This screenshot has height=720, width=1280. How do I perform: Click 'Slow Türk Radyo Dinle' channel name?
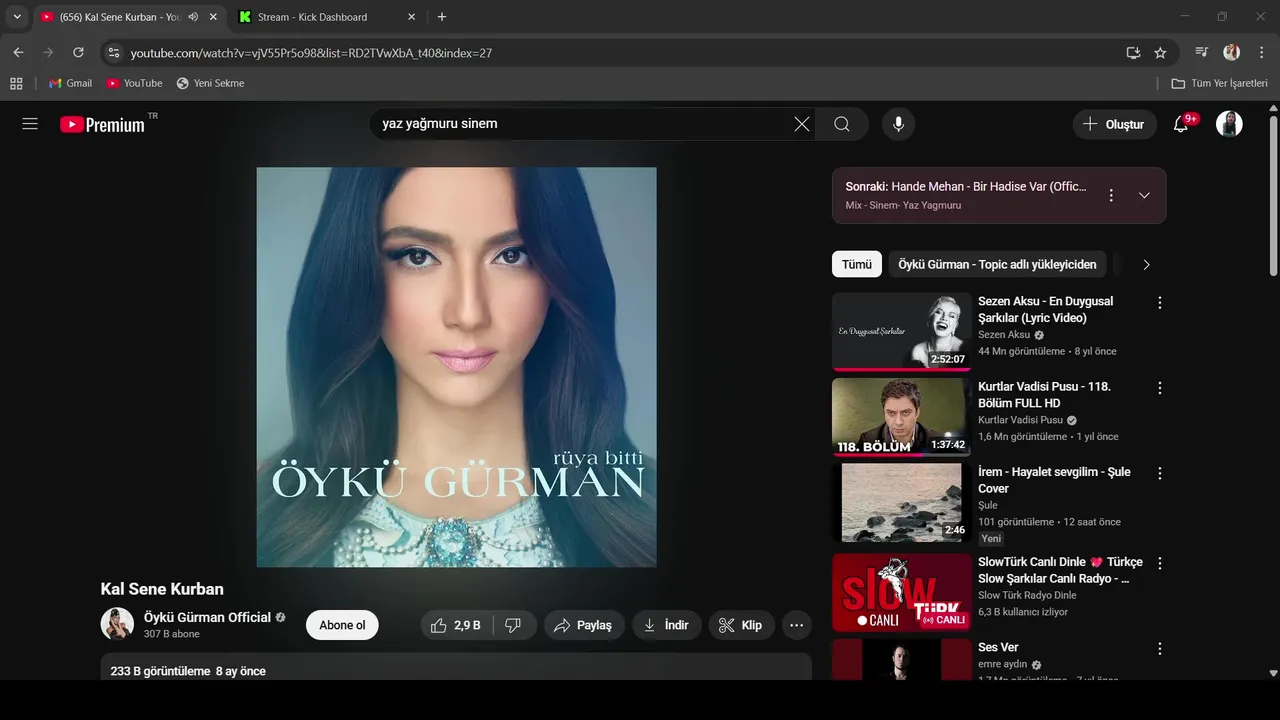point(1027,595)
